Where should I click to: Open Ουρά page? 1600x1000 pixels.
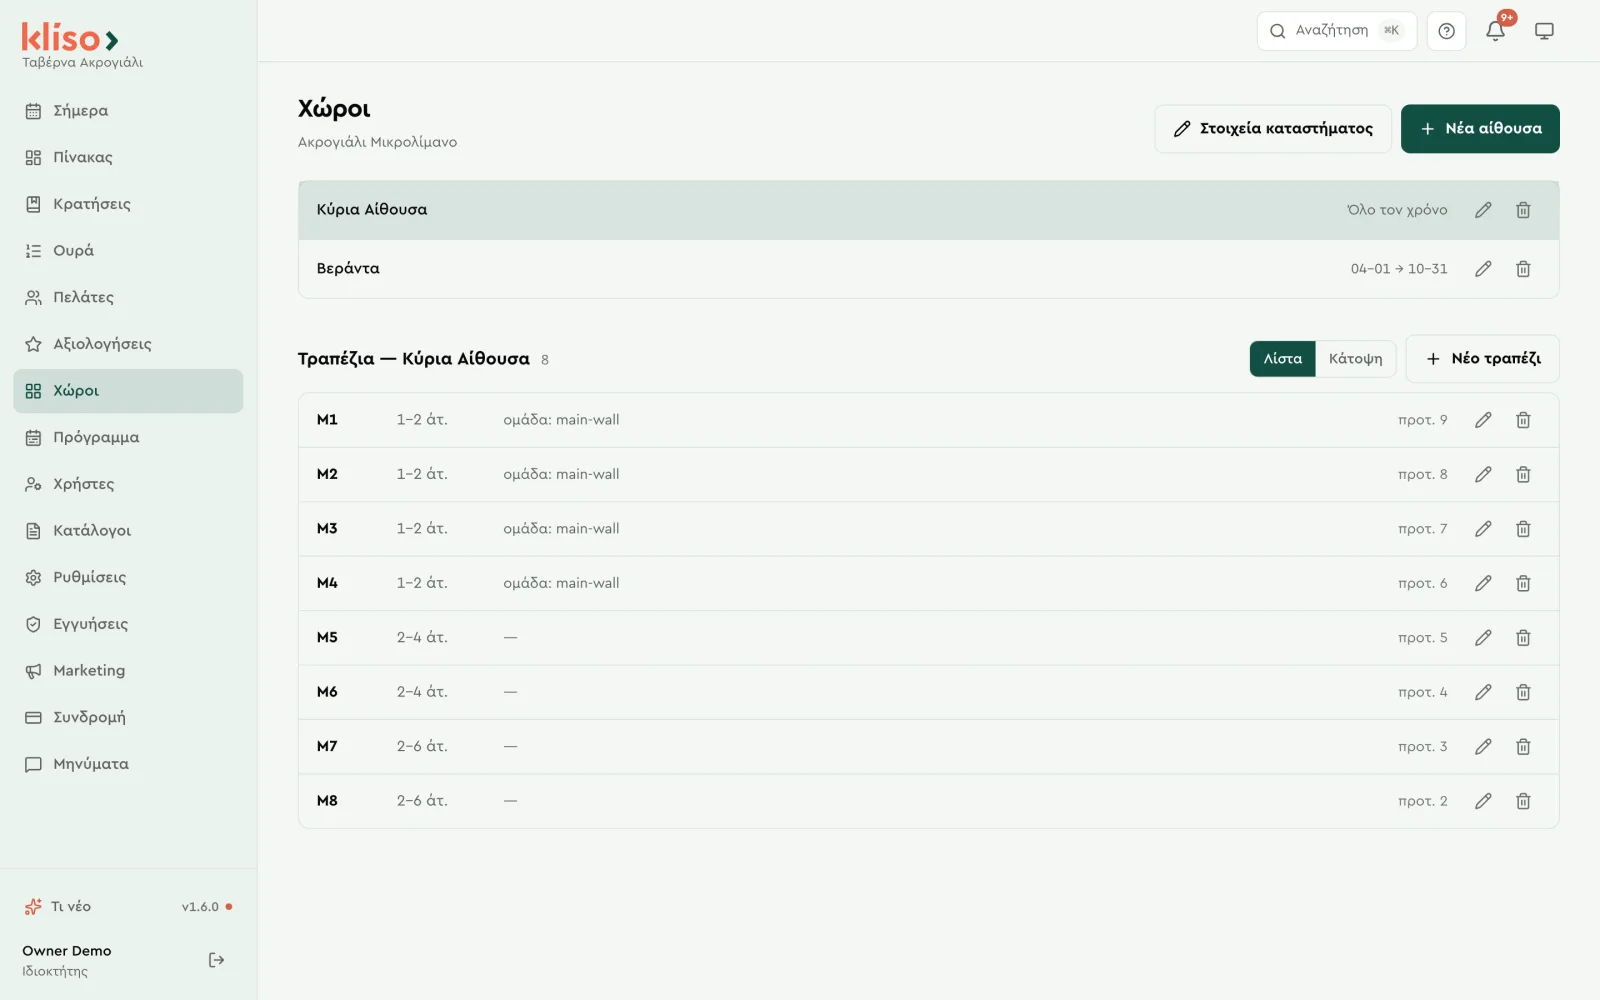(x=128, y=251)
